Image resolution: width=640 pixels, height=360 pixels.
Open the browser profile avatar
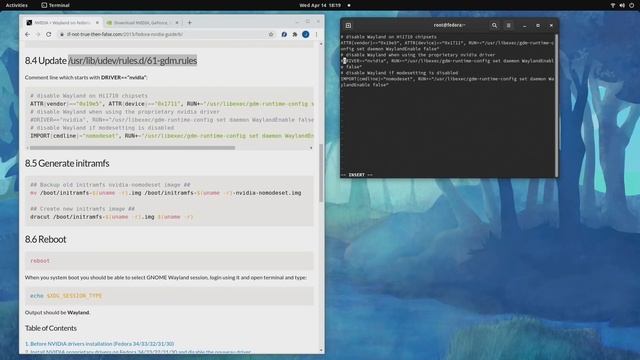tap(306, 34)
